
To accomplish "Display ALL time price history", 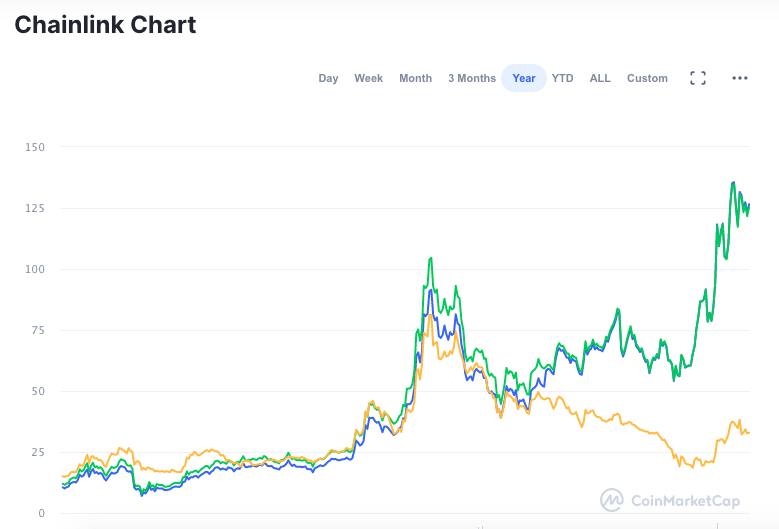I will tap(600, 78).
